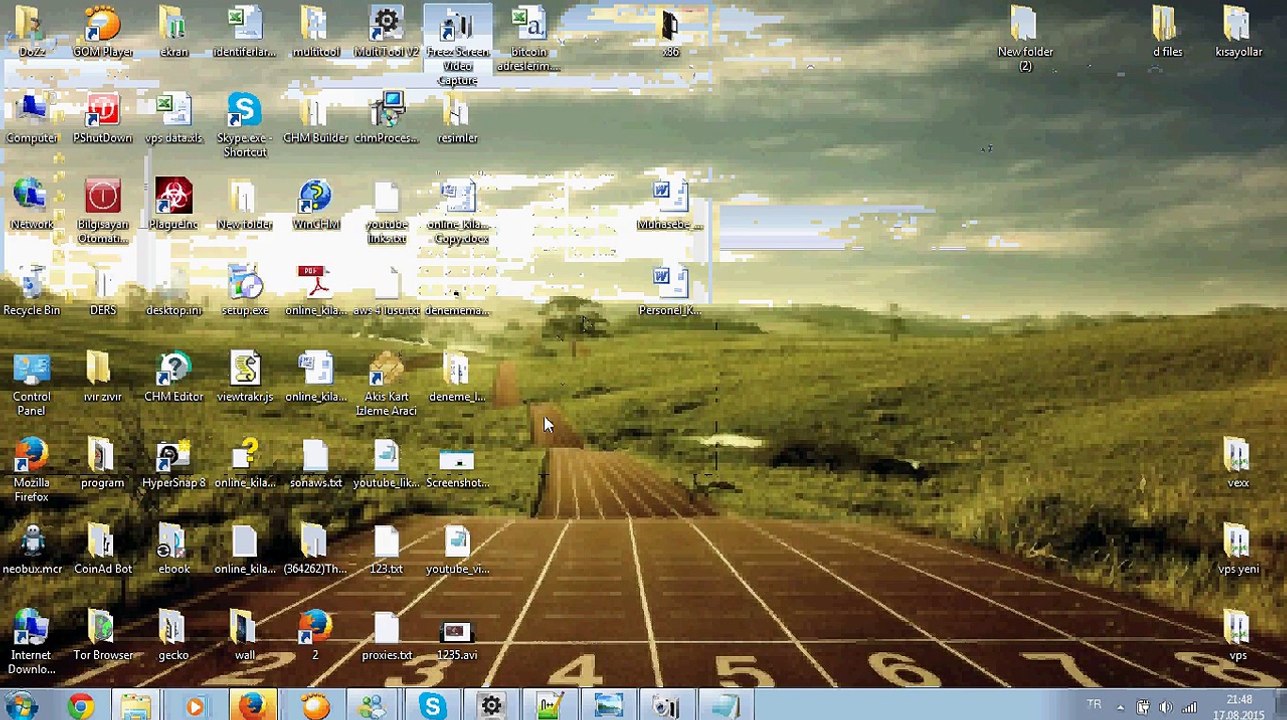Select the Skype.exe - Shortcut icon
The width and height of the screenshot is (1287, 720).
coord(245,125)
